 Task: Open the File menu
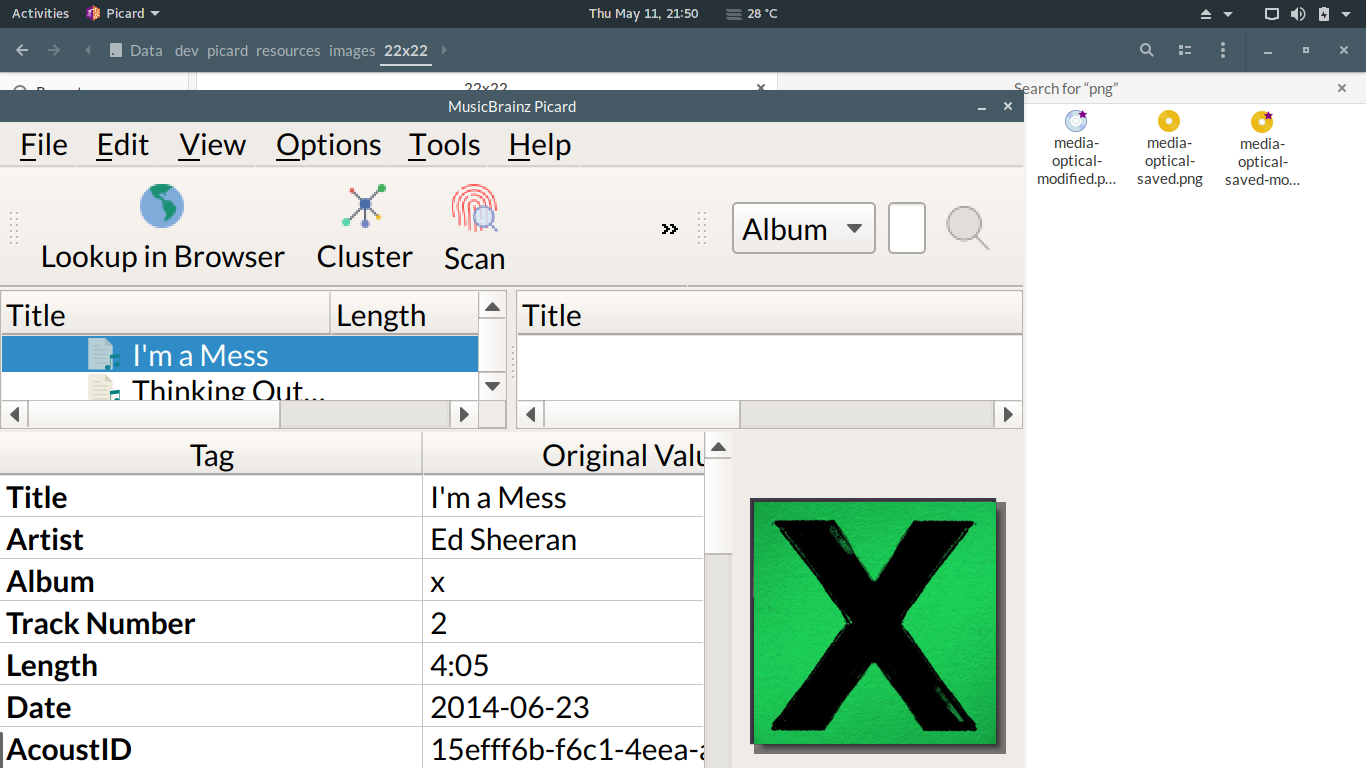(x=44, y=145)
